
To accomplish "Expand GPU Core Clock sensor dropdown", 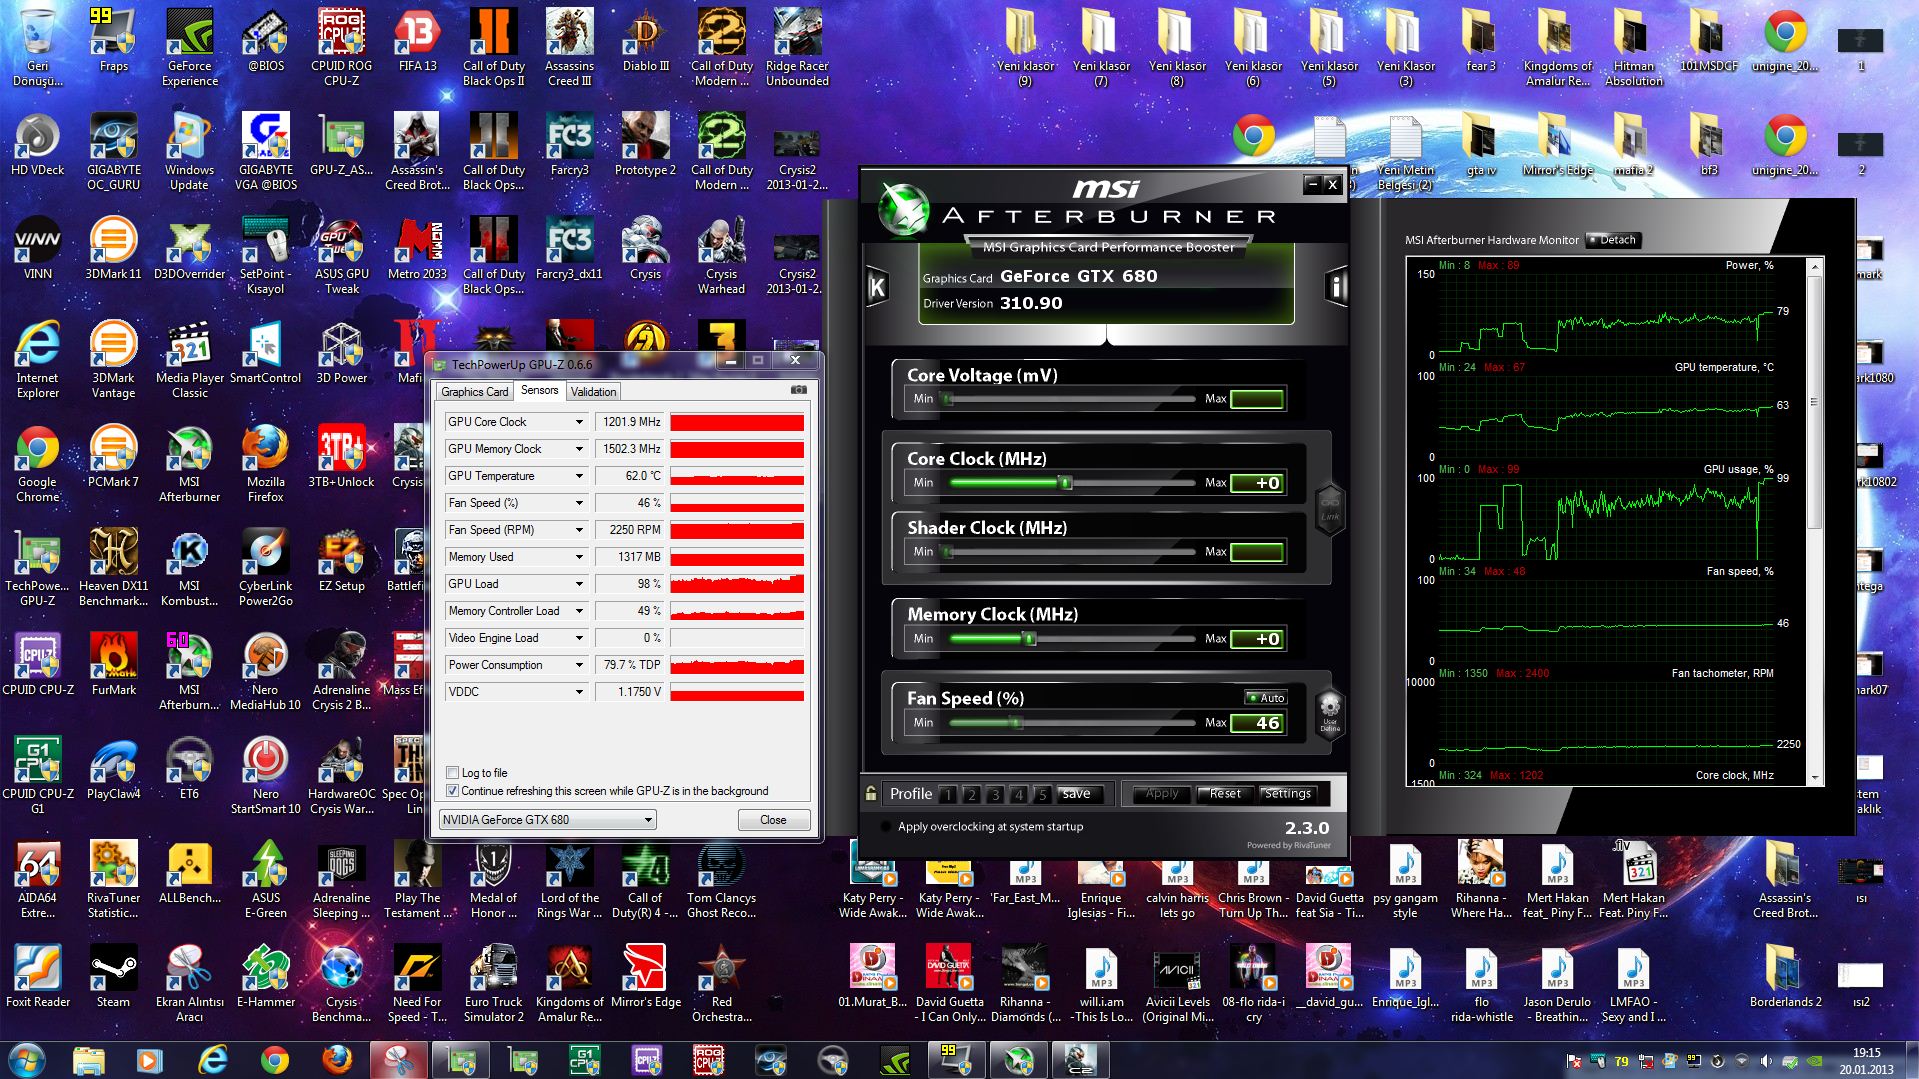I will (578, 422).
